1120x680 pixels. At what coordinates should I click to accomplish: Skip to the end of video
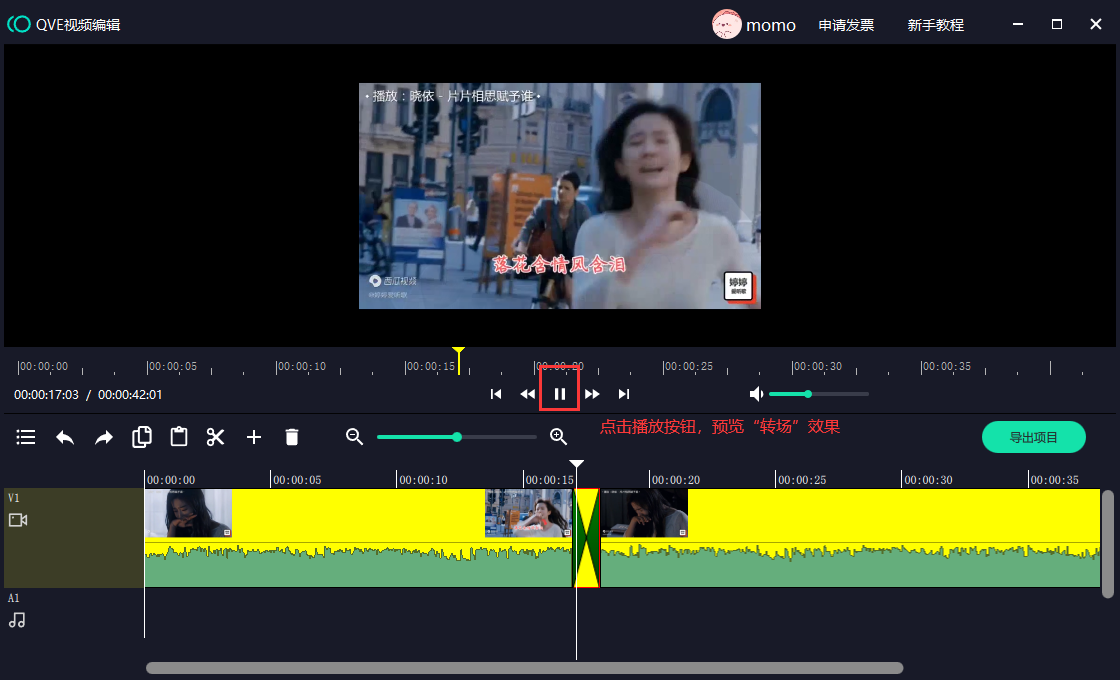point(624,394)
